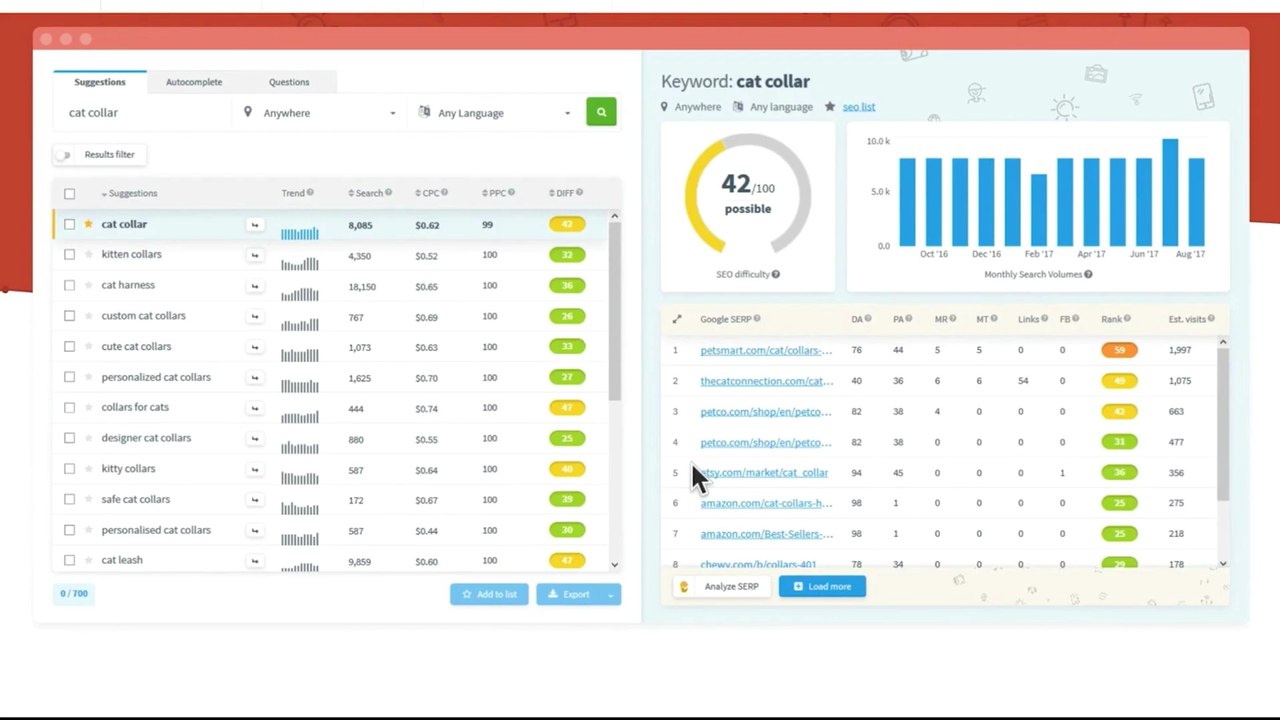Image resolution: width=1280 pixels, height=720 pixels.
Task: Star the cat leash keyword
Action: click(x=88, y=560)
